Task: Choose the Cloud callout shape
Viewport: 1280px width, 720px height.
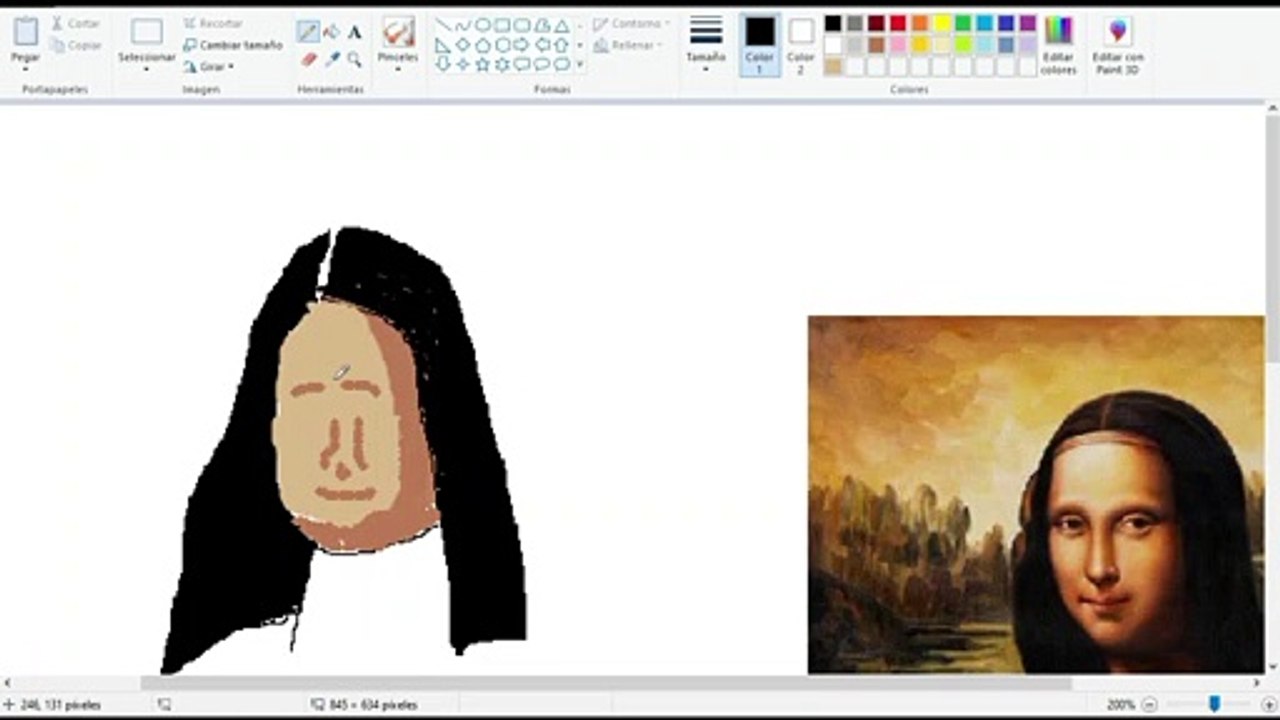Action: point(562,64)
